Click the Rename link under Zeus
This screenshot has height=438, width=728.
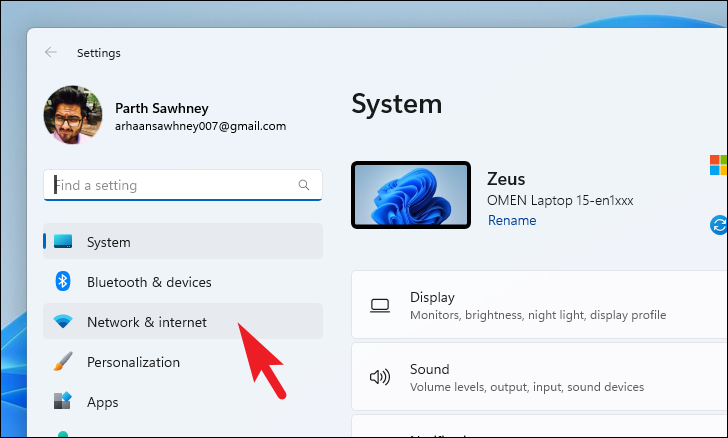[x=512, y=220]
